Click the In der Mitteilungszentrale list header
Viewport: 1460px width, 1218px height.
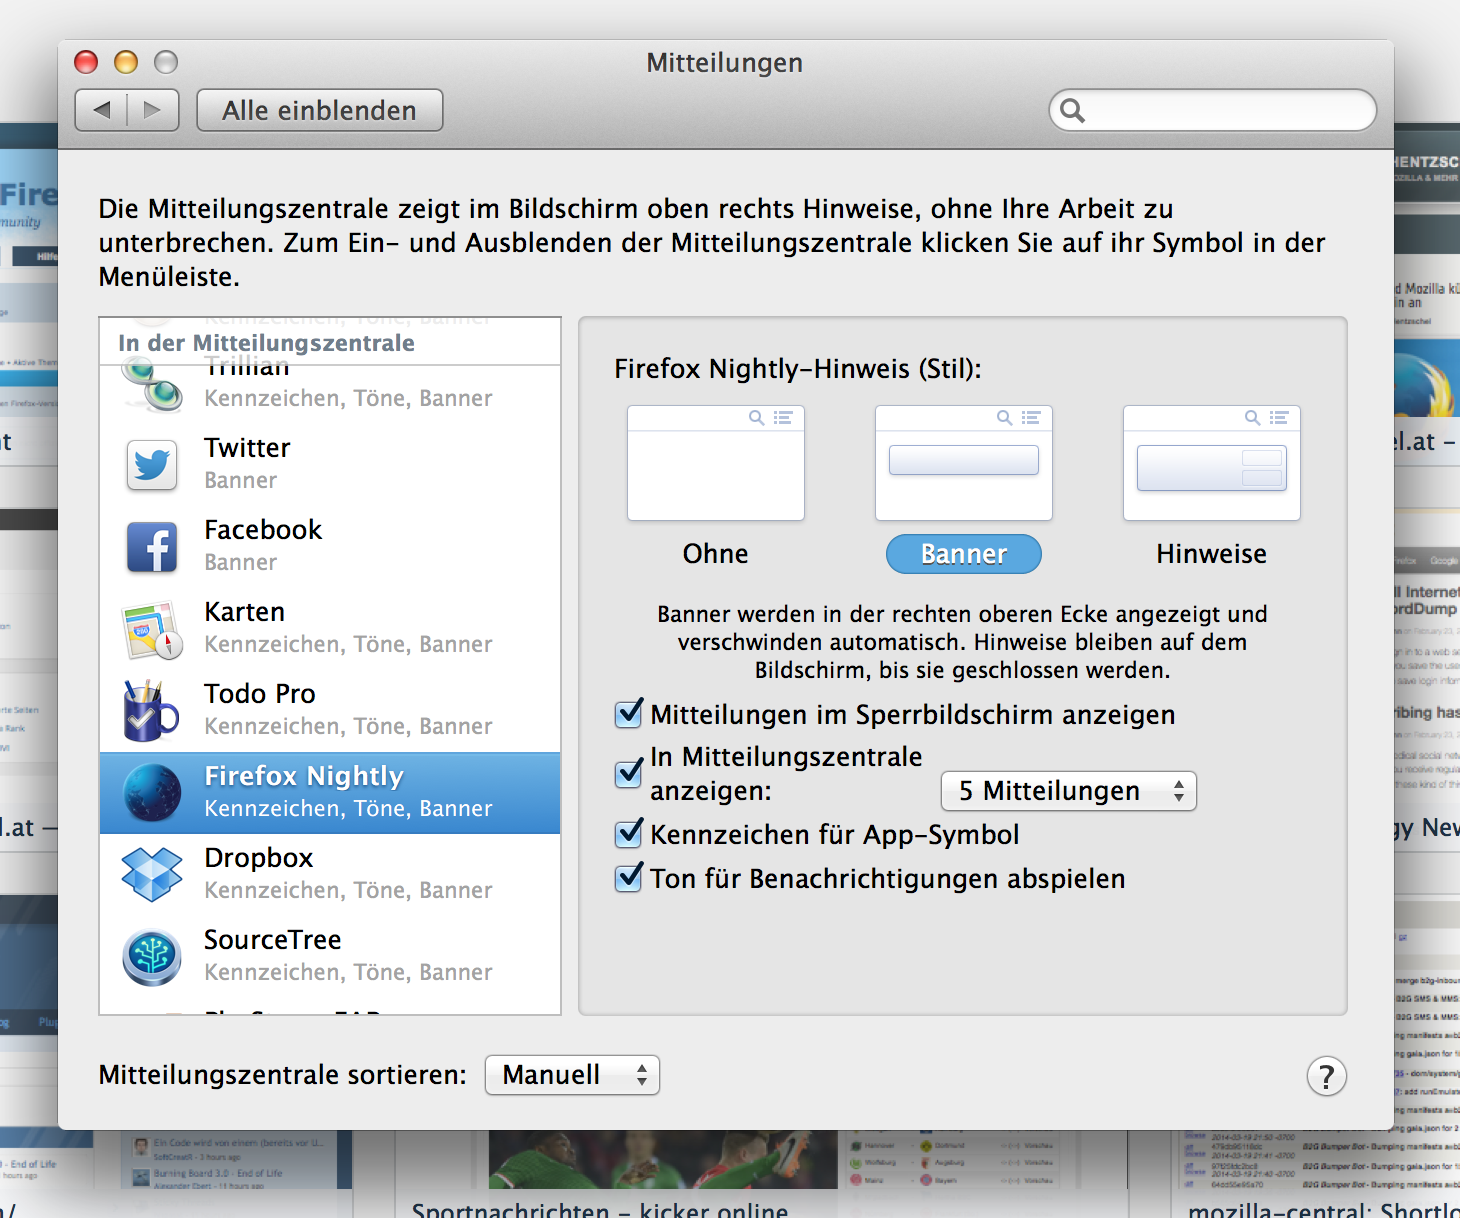330,343
